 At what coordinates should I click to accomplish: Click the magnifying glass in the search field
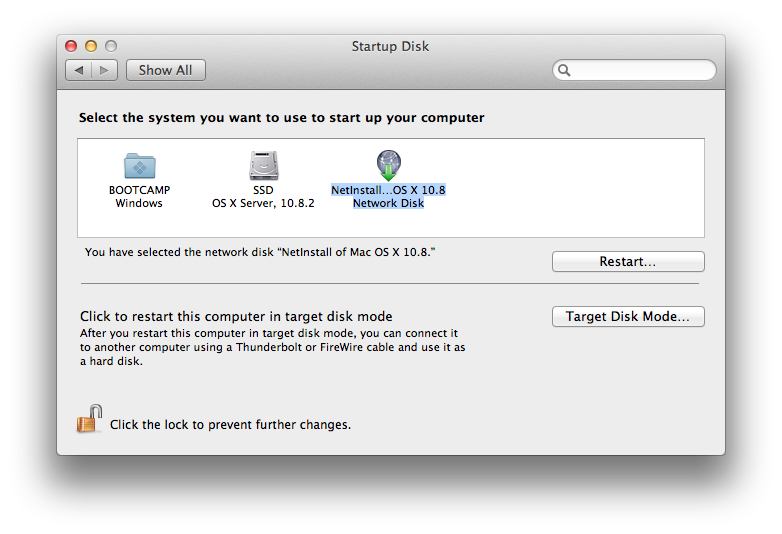click(x=565, y=71)
